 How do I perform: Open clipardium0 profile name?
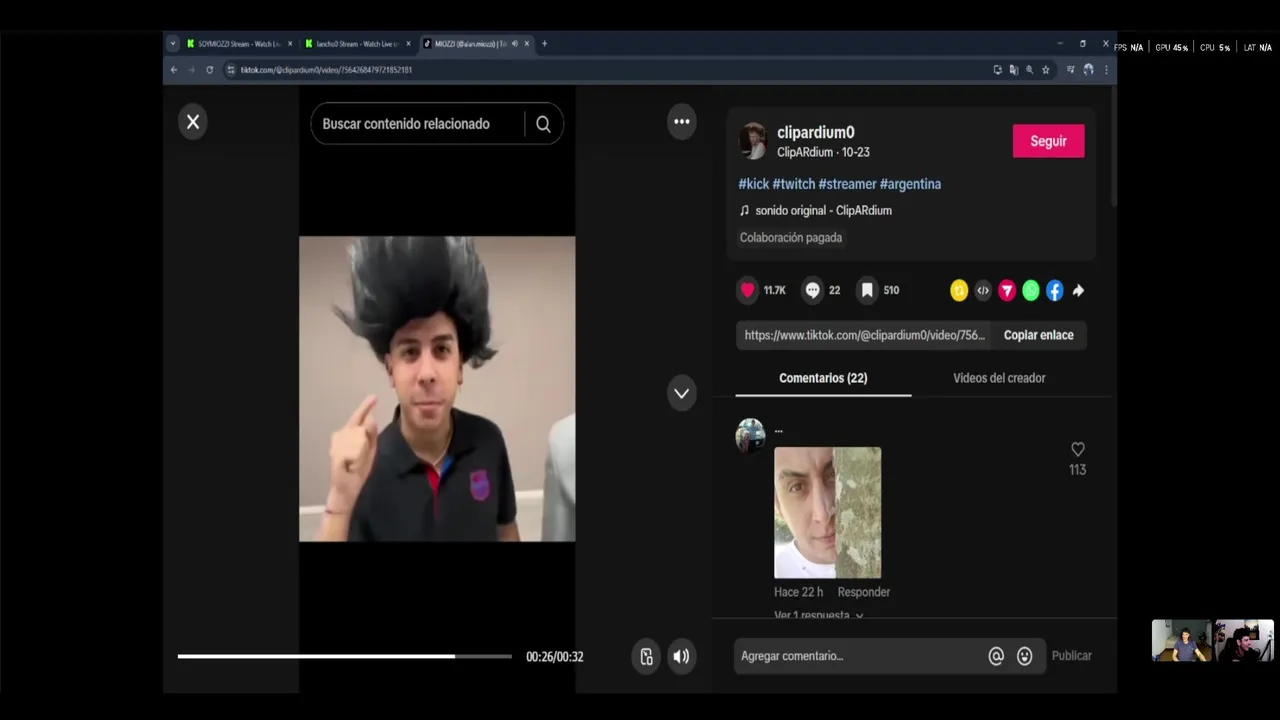[816, 132]
